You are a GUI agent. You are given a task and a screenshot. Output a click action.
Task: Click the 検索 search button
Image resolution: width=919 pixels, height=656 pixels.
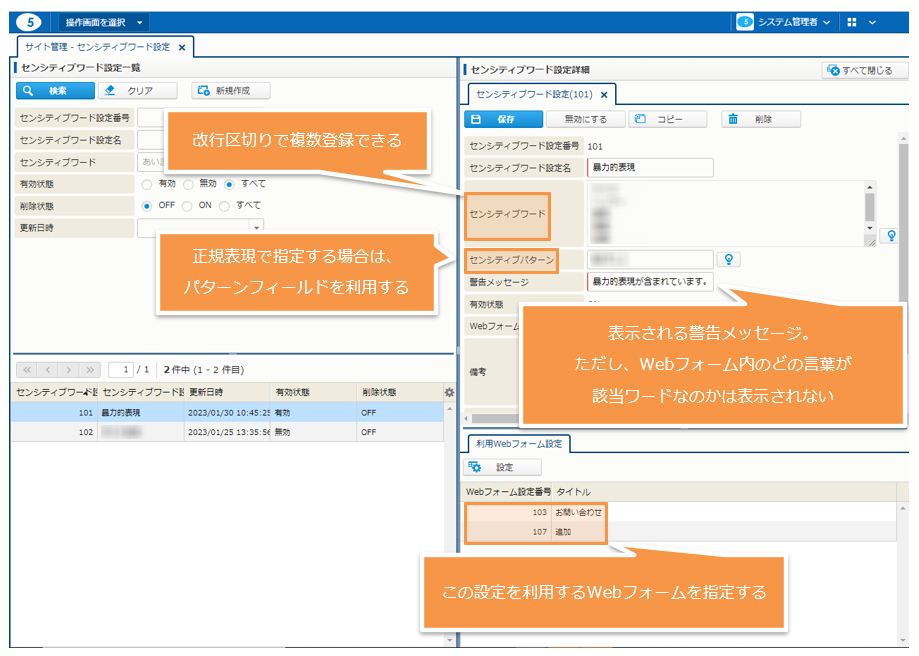pos(55,91)
